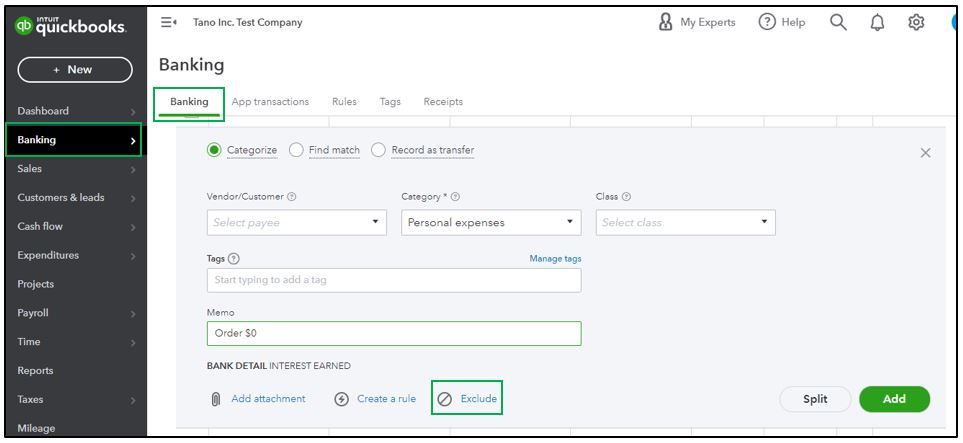Open the Vendor/Customer payee dropdown
The width and height of the screenshot is (963, 443).
(x=296, y=222)
